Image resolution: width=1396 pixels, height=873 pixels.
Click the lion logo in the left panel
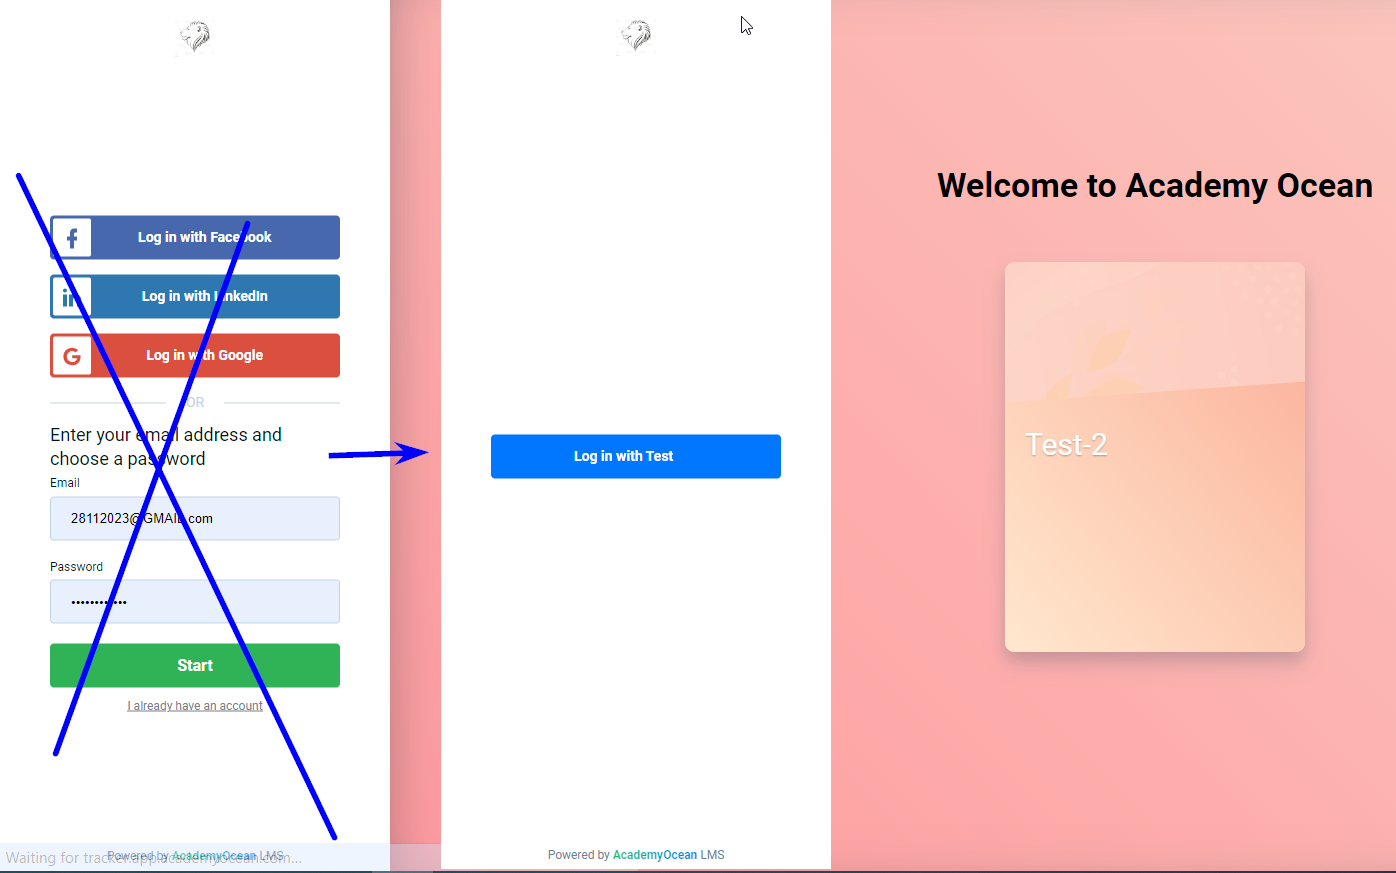(x=195, y=37)
